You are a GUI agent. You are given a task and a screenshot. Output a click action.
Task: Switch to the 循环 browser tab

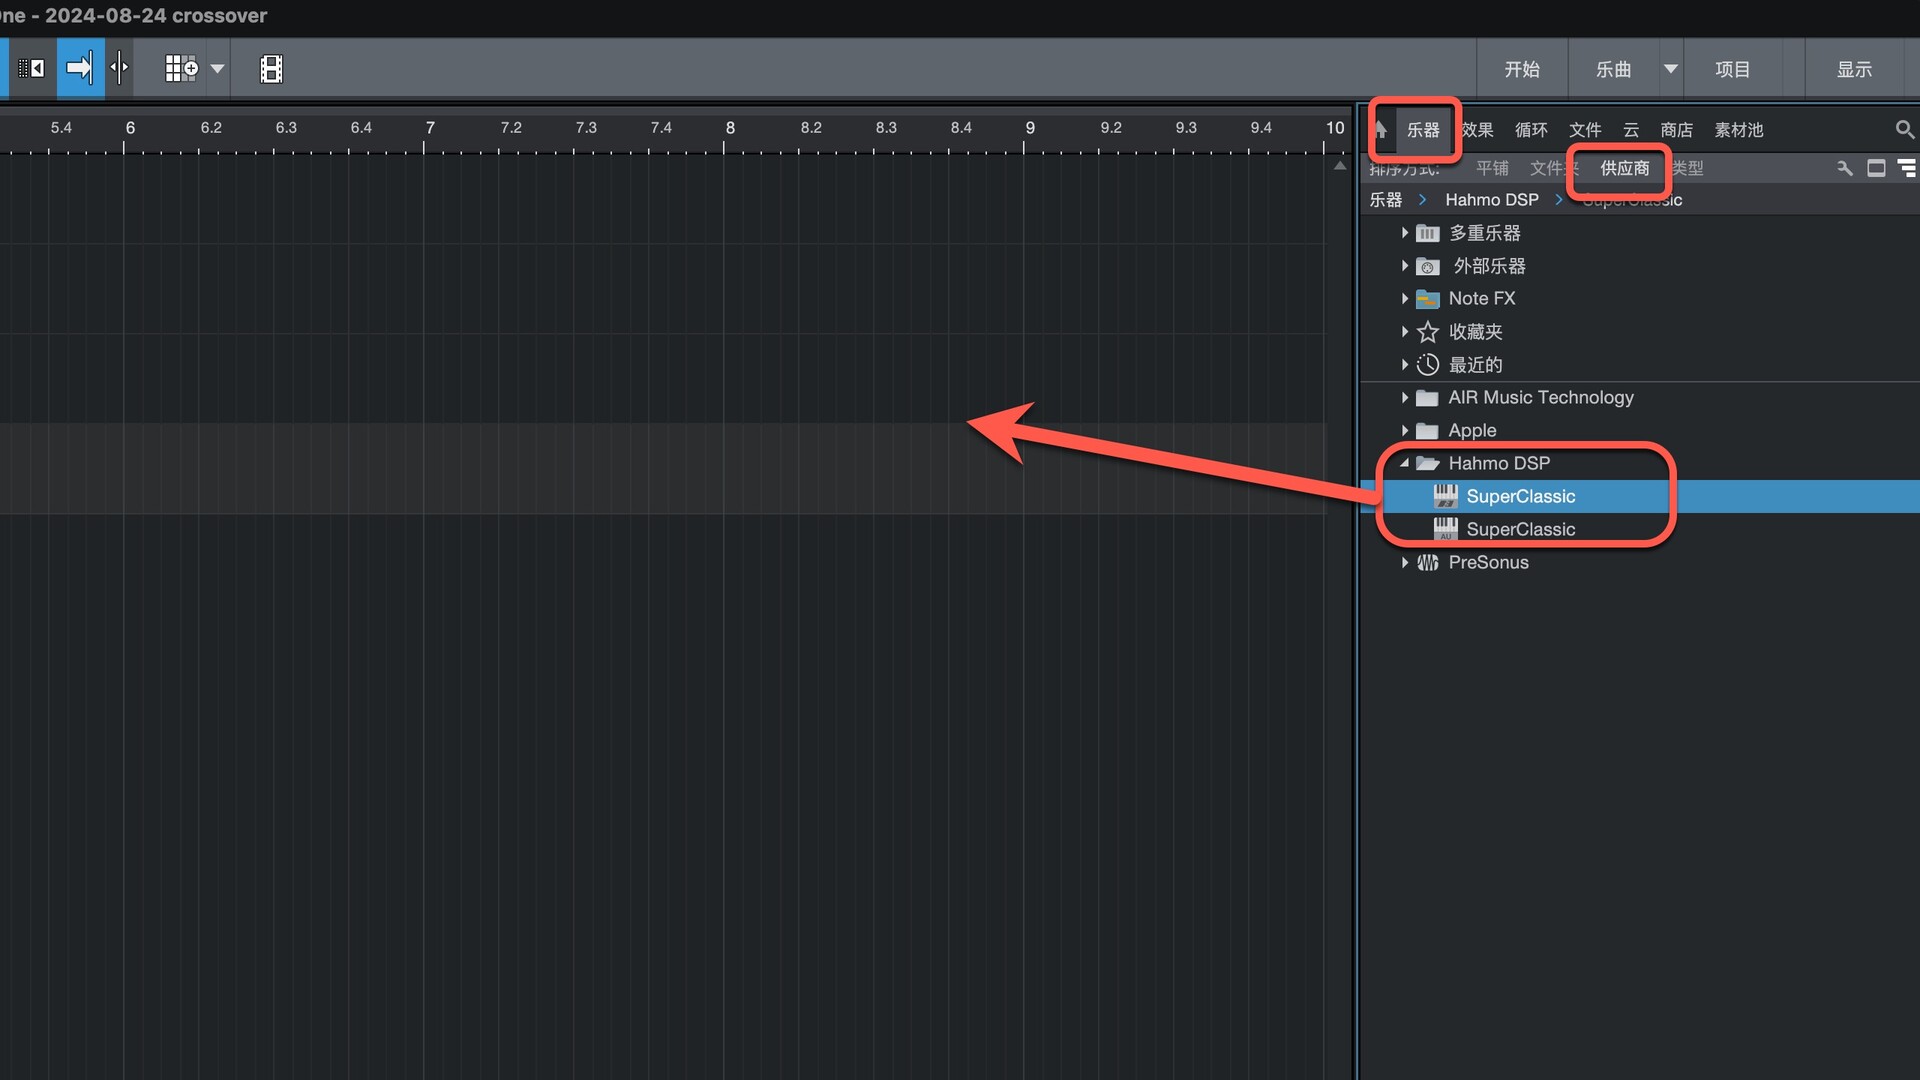pyautogui.click(x=1530, y=130)
